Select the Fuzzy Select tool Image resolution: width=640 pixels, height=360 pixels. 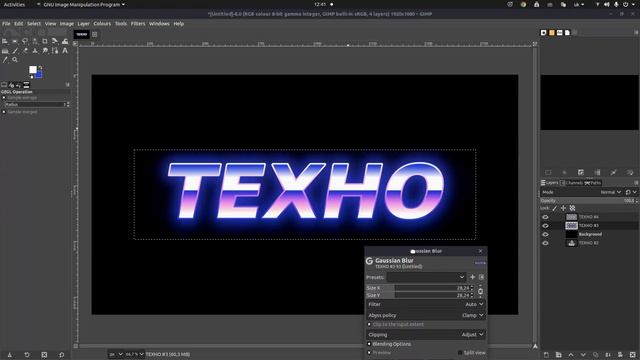pos(35,41)
